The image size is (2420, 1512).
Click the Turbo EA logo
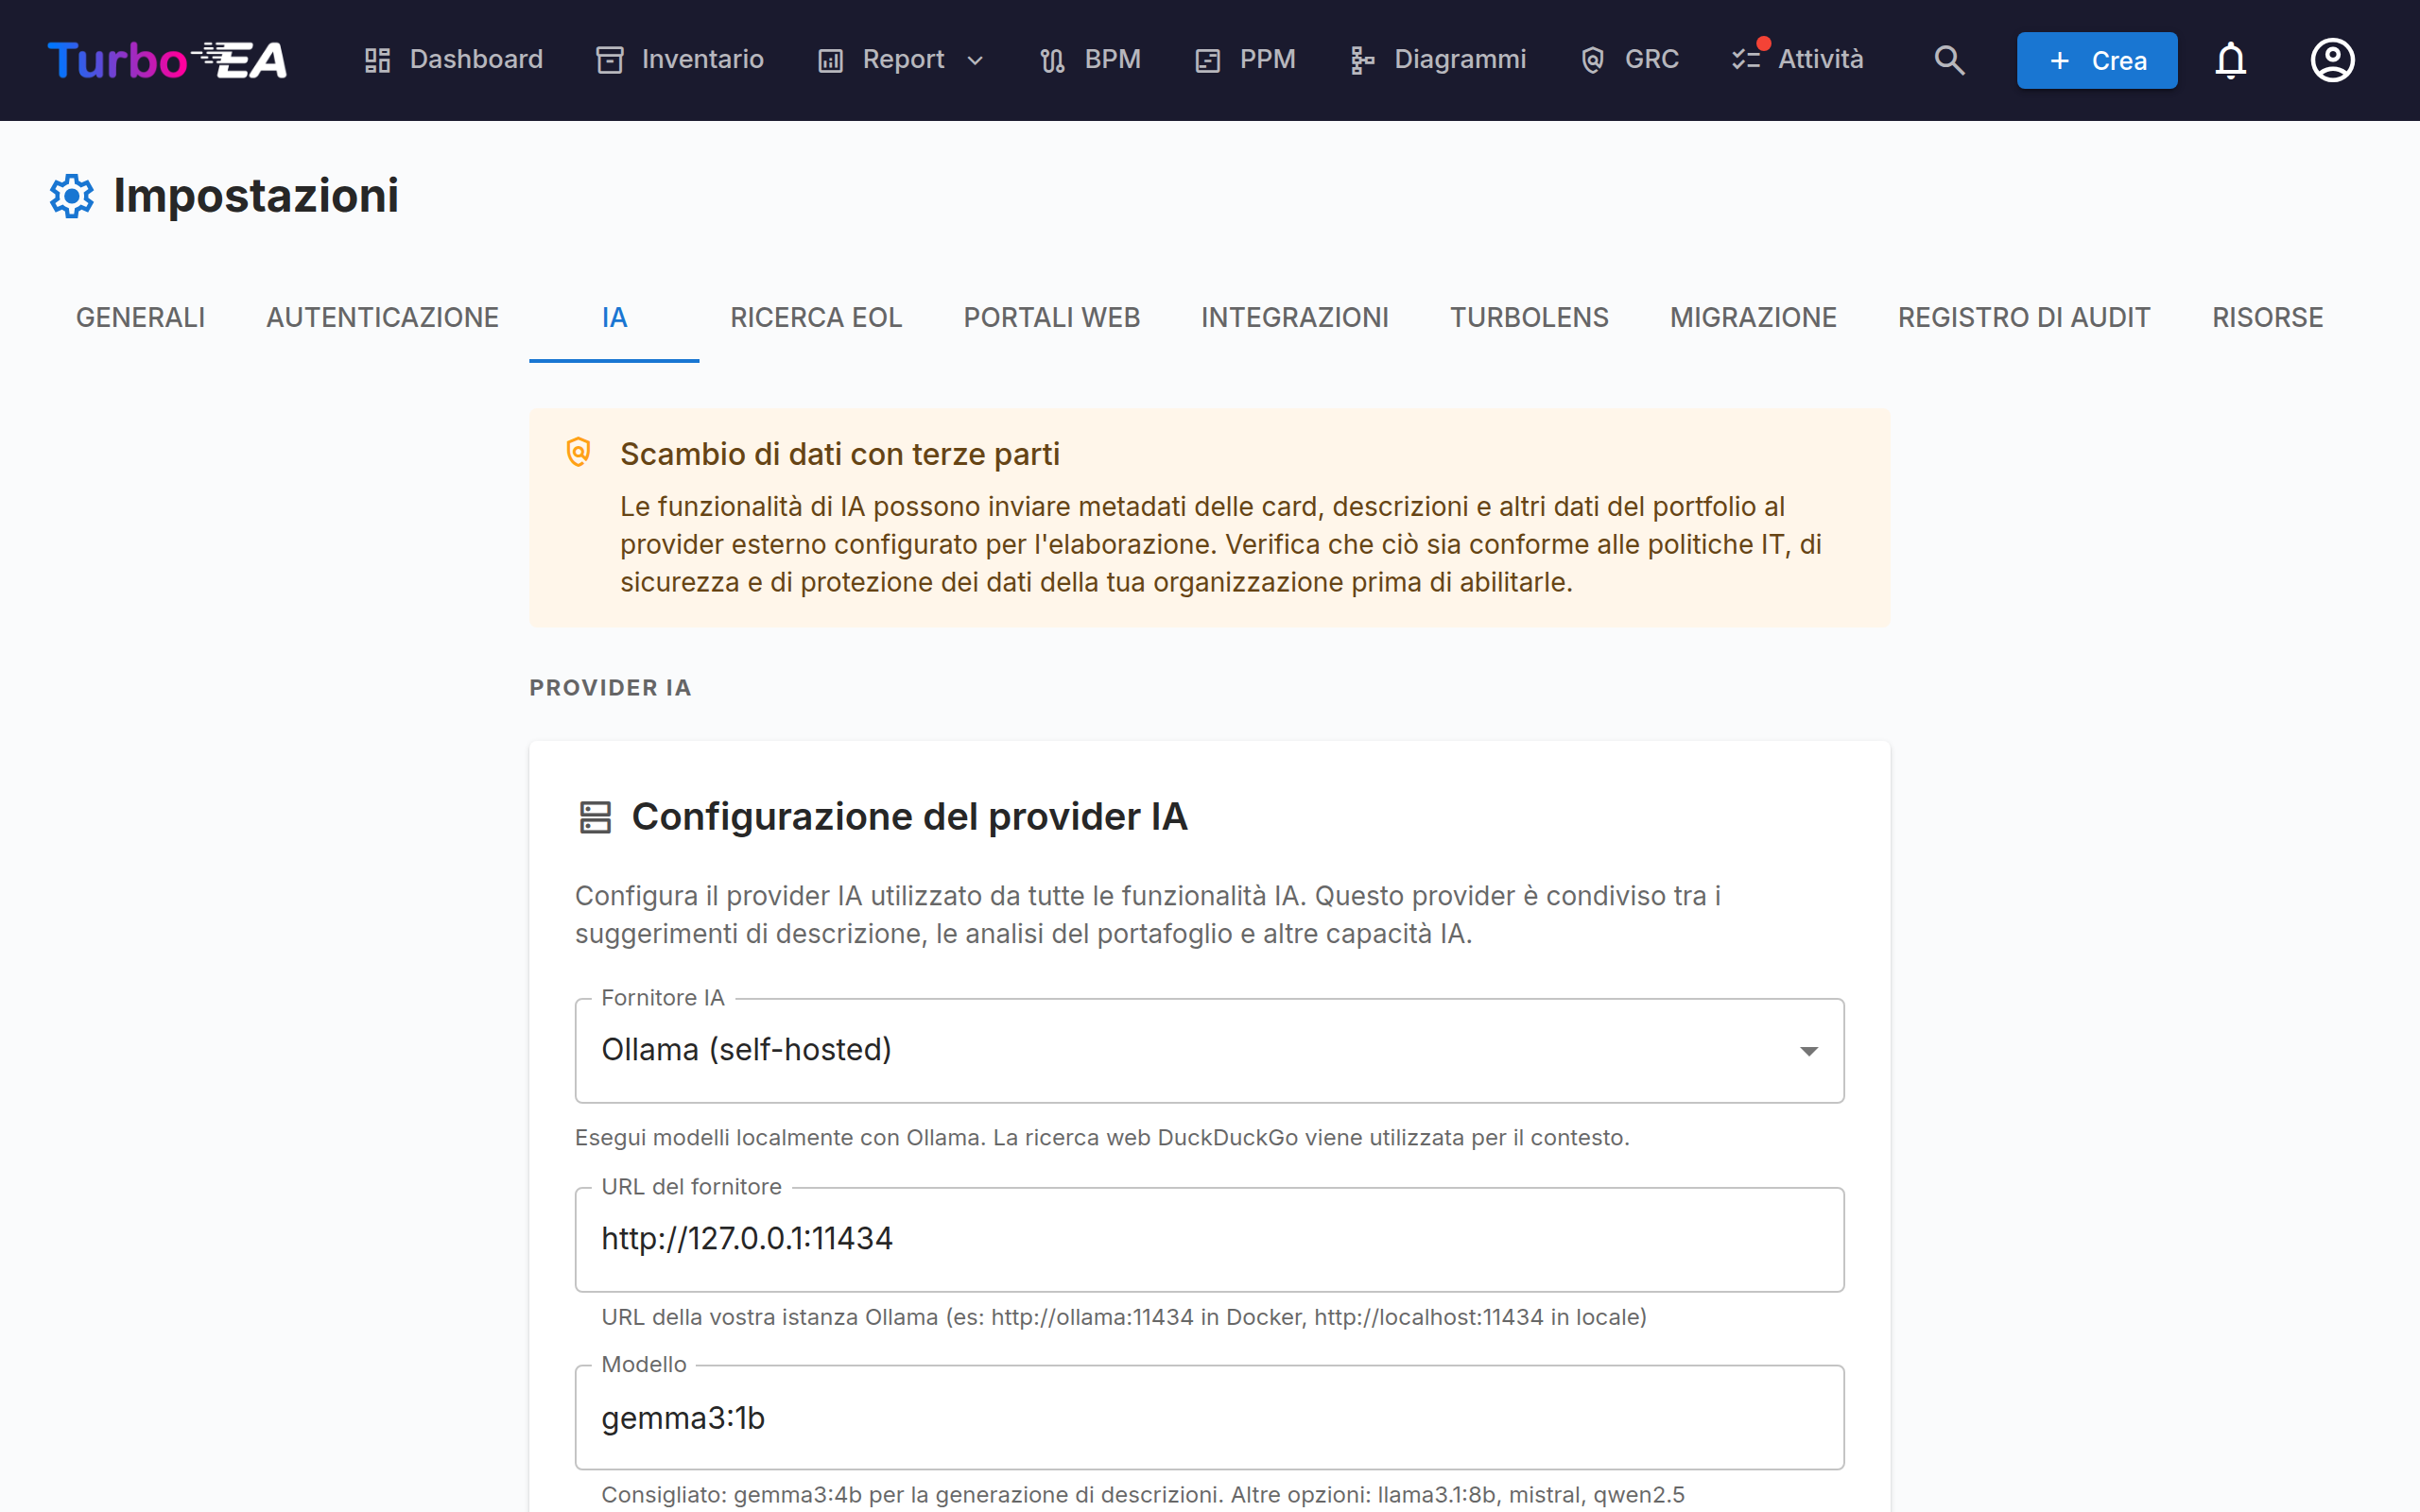coord(167,60)
